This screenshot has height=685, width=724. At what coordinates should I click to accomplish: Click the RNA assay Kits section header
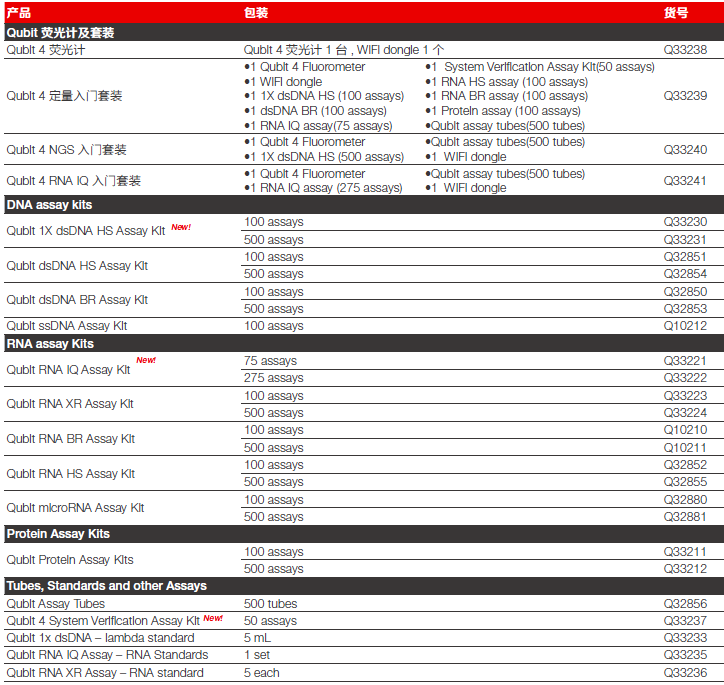click(50, 343)
